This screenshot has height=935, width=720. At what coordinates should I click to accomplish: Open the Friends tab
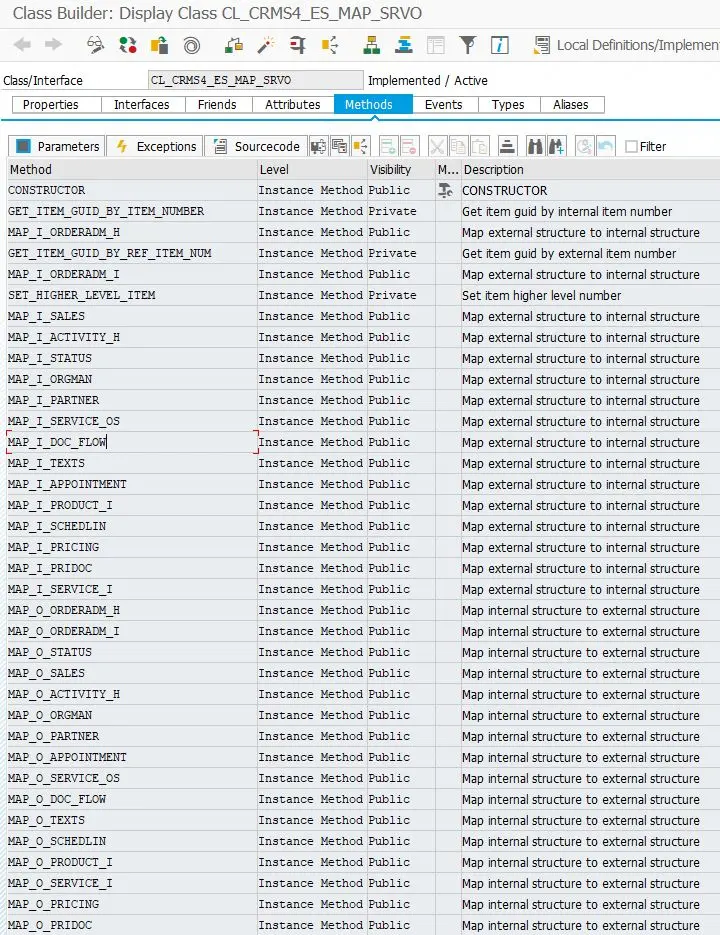217,104
